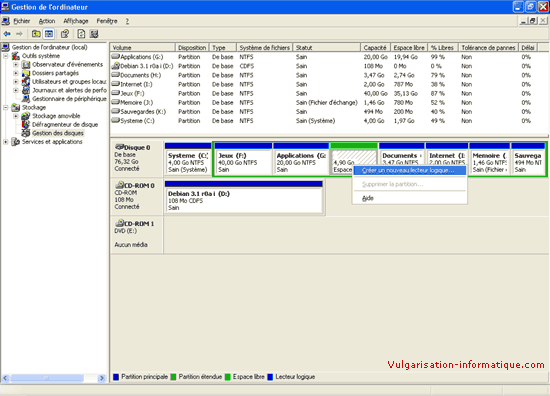Click the Journaux et alertes icon

point(26,90)
